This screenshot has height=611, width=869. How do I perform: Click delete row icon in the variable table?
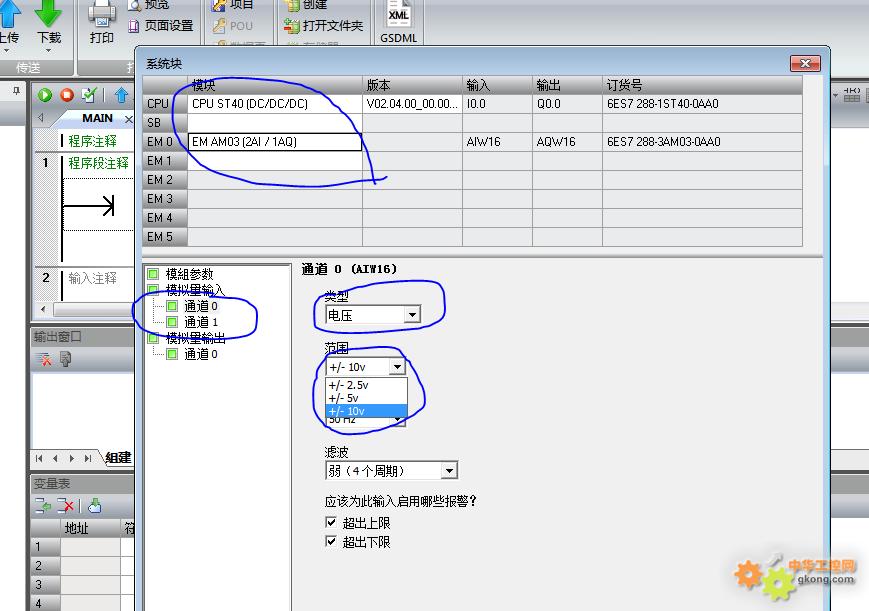(65, 506)
